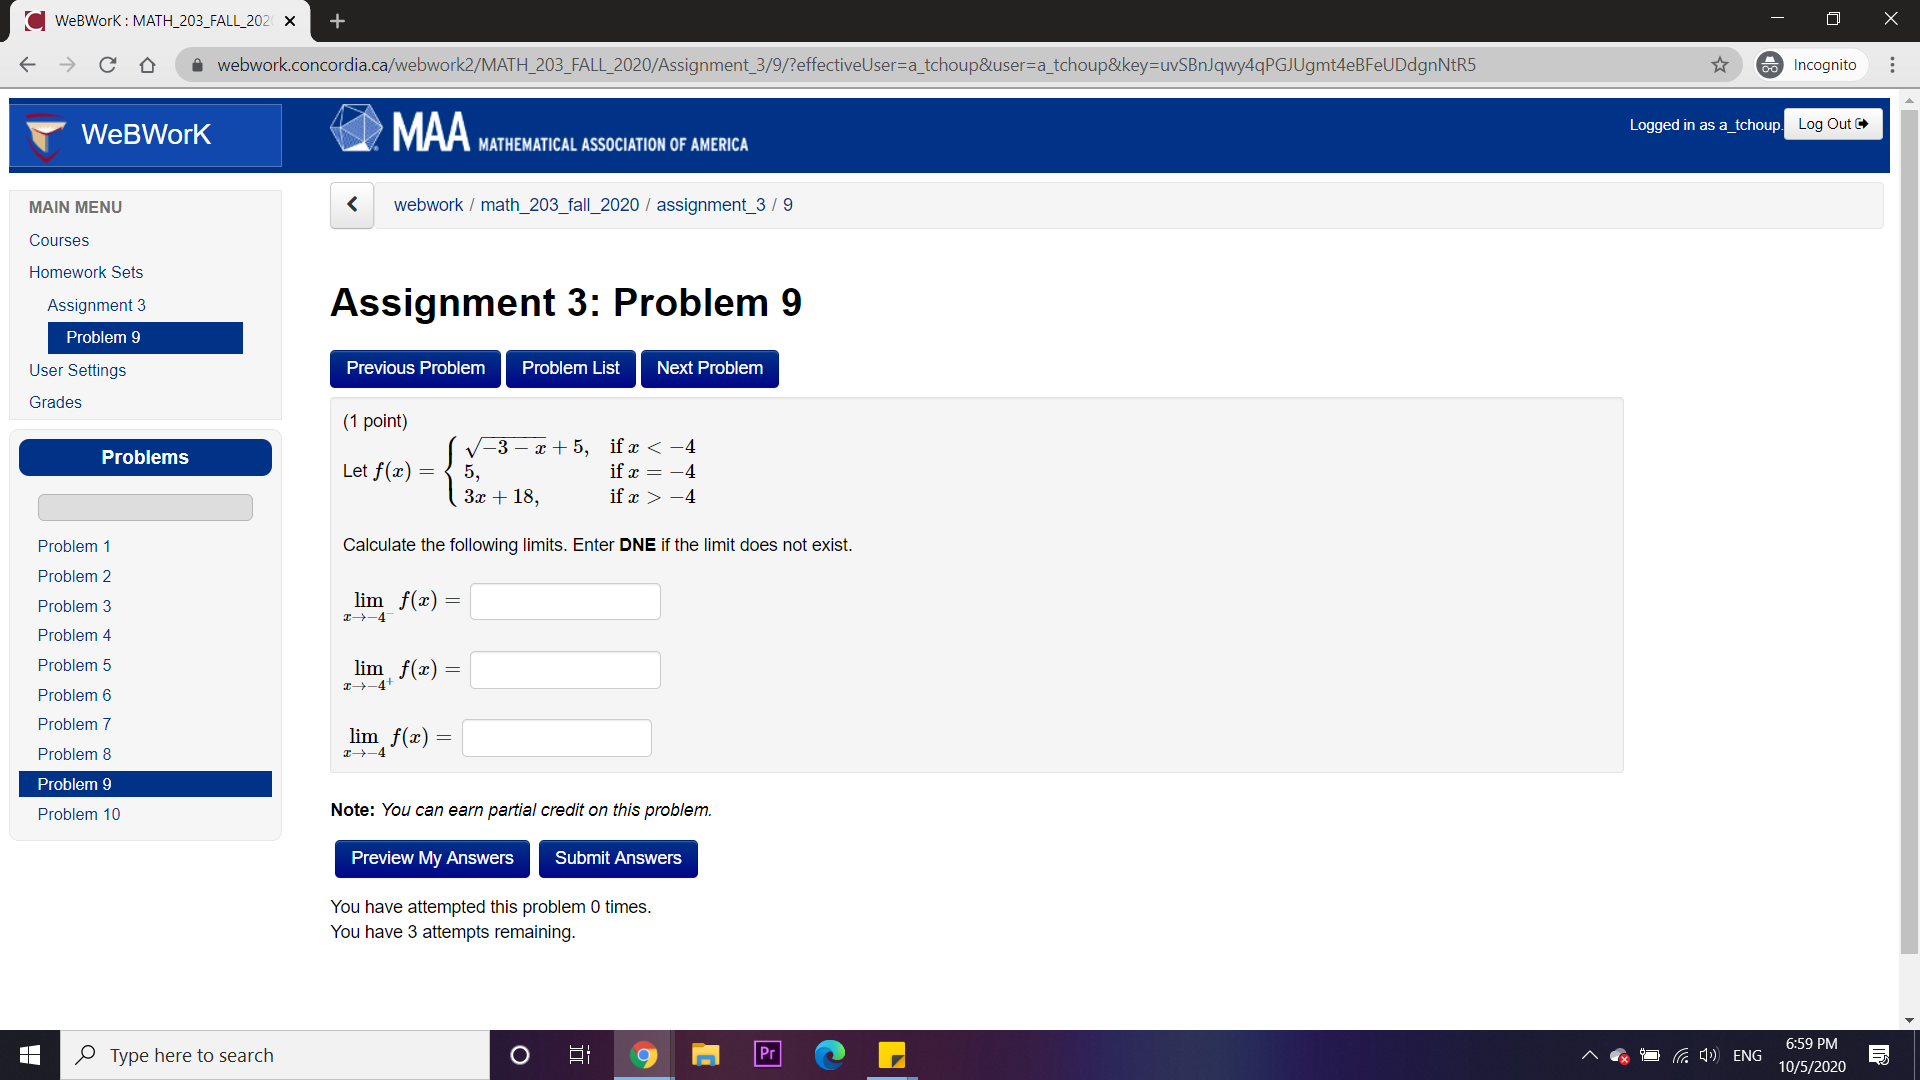Image resolution: width=1920 pixels, height=1080 pixels.
Task: Click the browser forward arrow
Action: pyautogui.click(x=67, y=65)
